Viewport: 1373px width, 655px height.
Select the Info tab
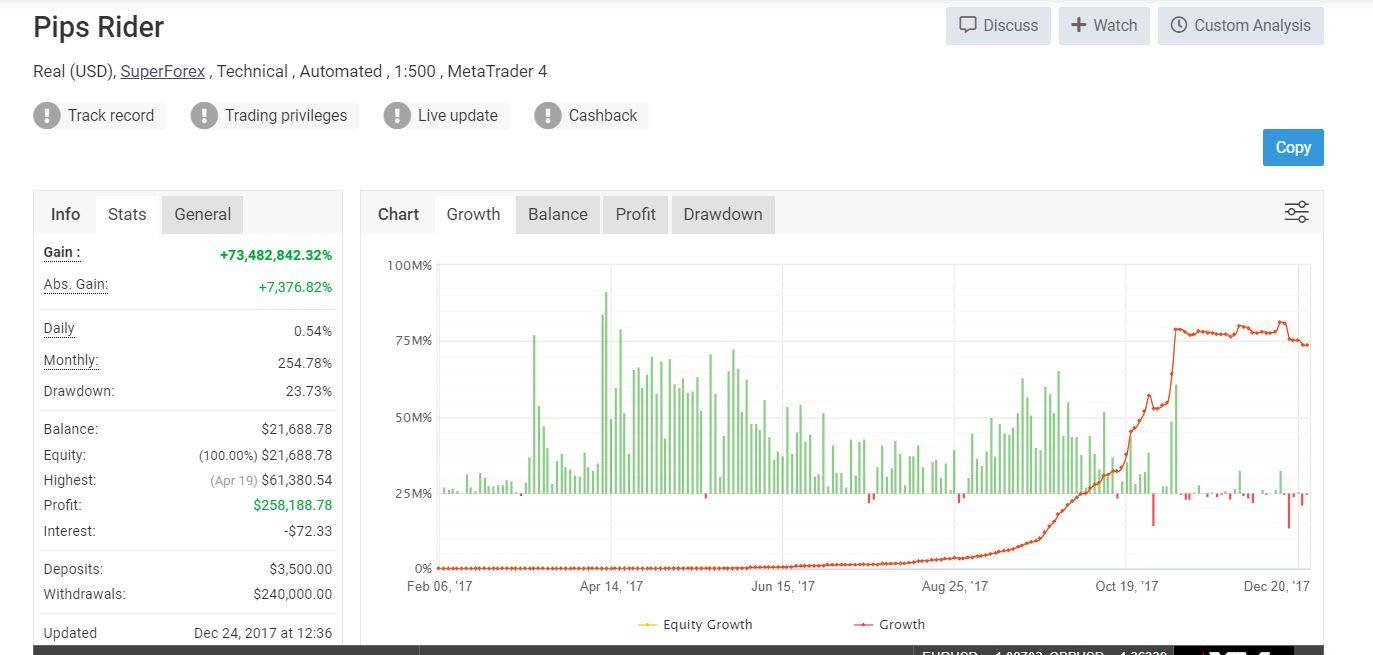(65, 214)
